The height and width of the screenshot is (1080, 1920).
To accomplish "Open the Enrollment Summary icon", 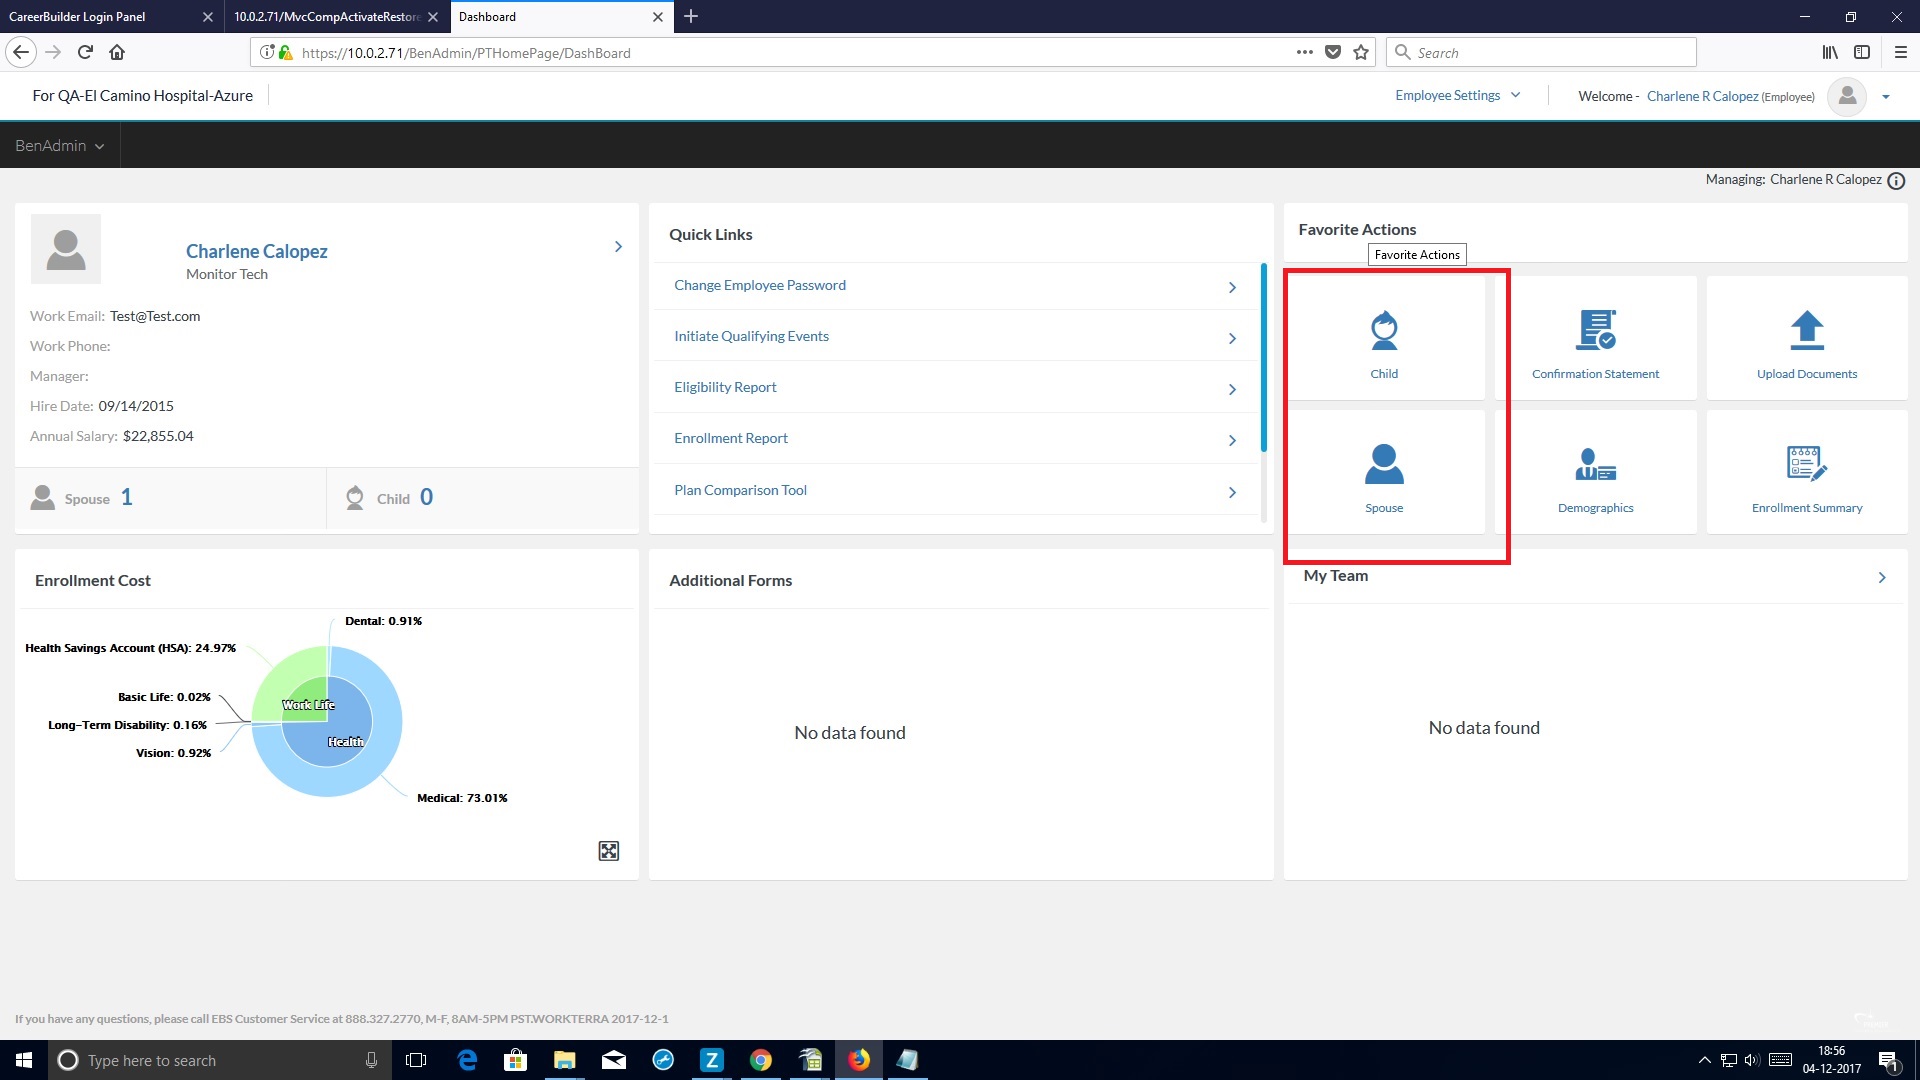I will click(1806, 465).
